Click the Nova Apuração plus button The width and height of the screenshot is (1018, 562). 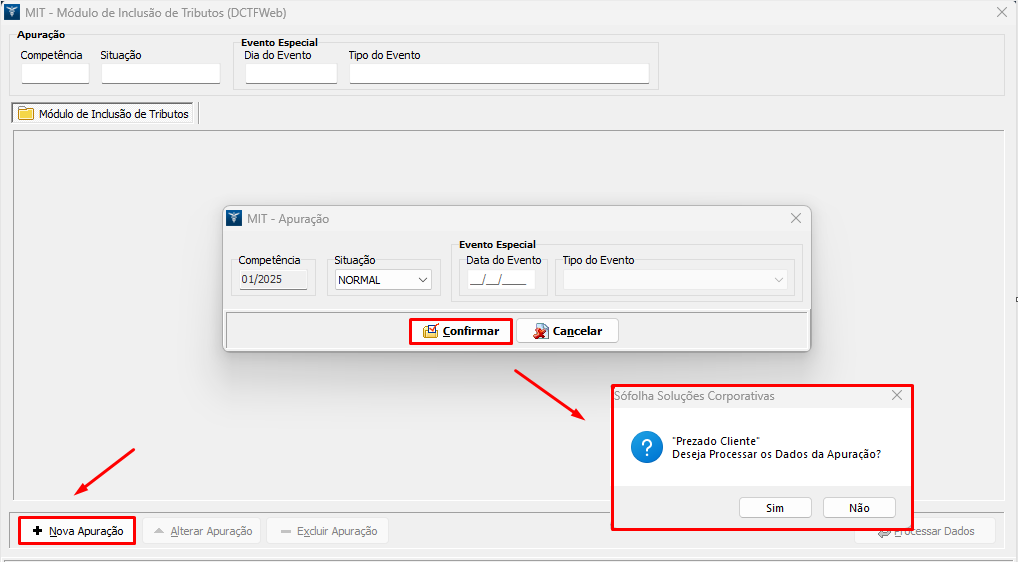77,531
